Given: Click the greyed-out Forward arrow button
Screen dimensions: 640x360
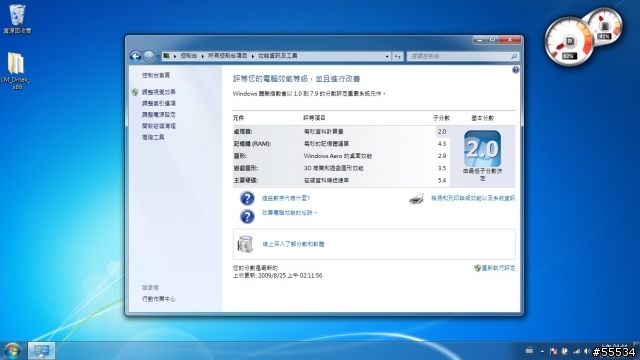Looking at the screenshot, I should pyautogui.click(x=149, y=56).
